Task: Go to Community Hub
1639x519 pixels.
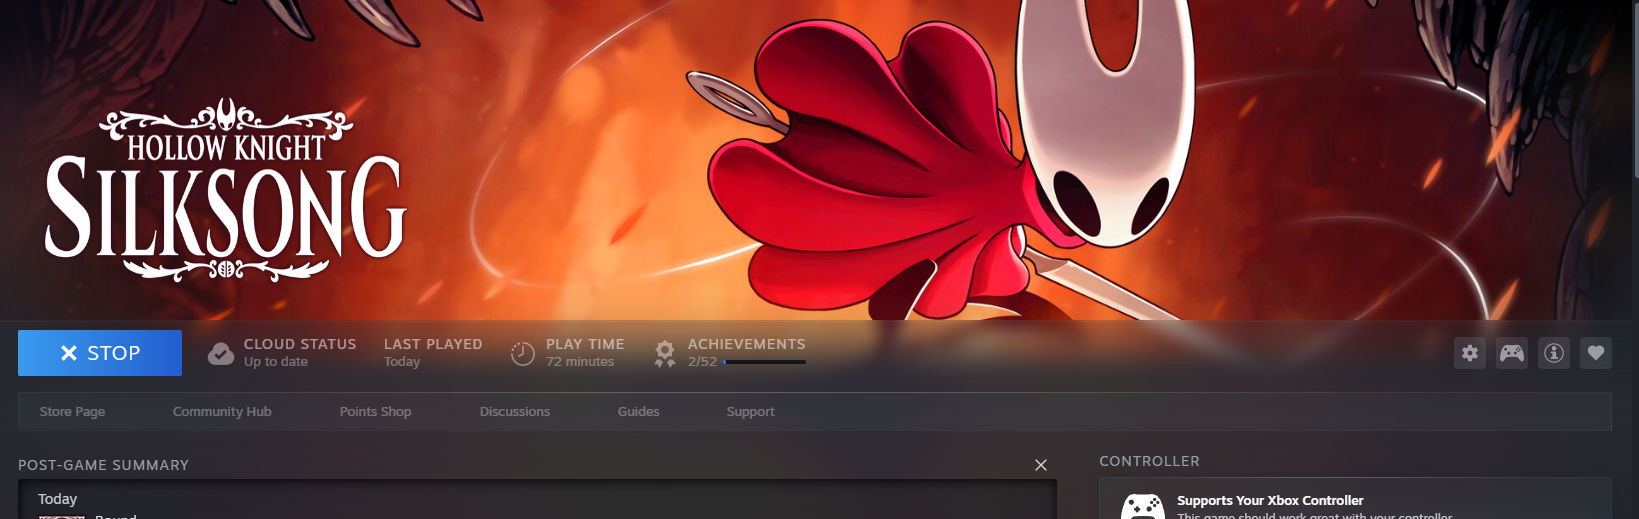Action: point(222,412)
